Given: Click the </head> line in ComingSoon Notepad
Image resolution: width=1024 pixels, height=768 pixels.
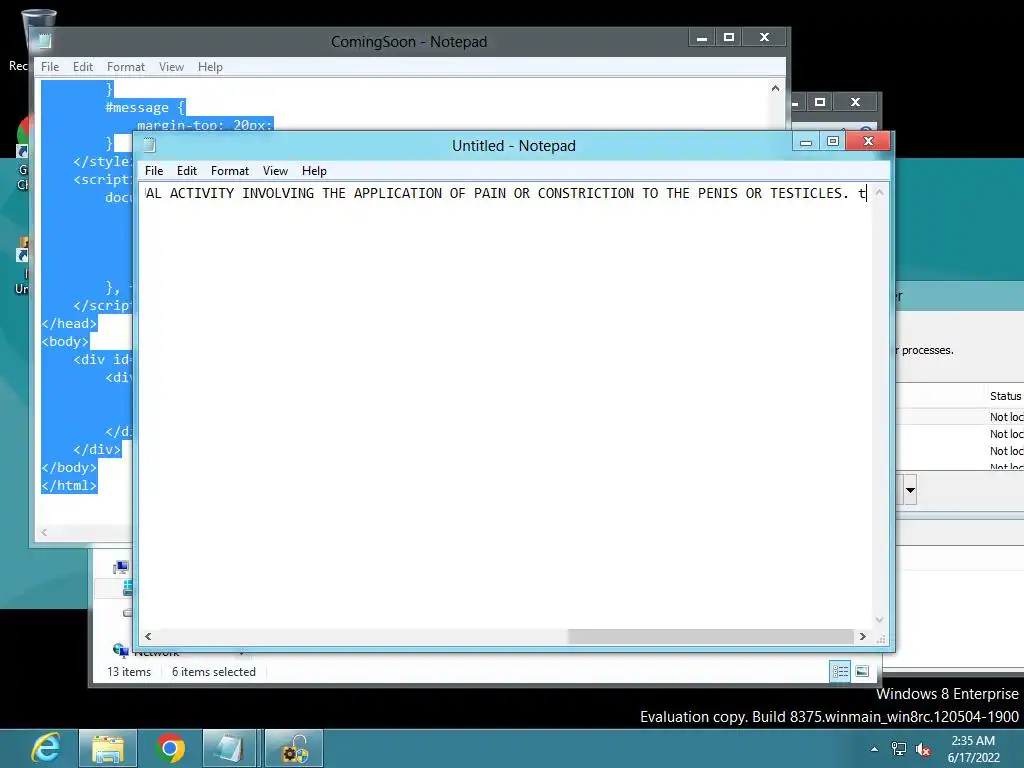Looking at the screenshot, I should click(69, 323).
